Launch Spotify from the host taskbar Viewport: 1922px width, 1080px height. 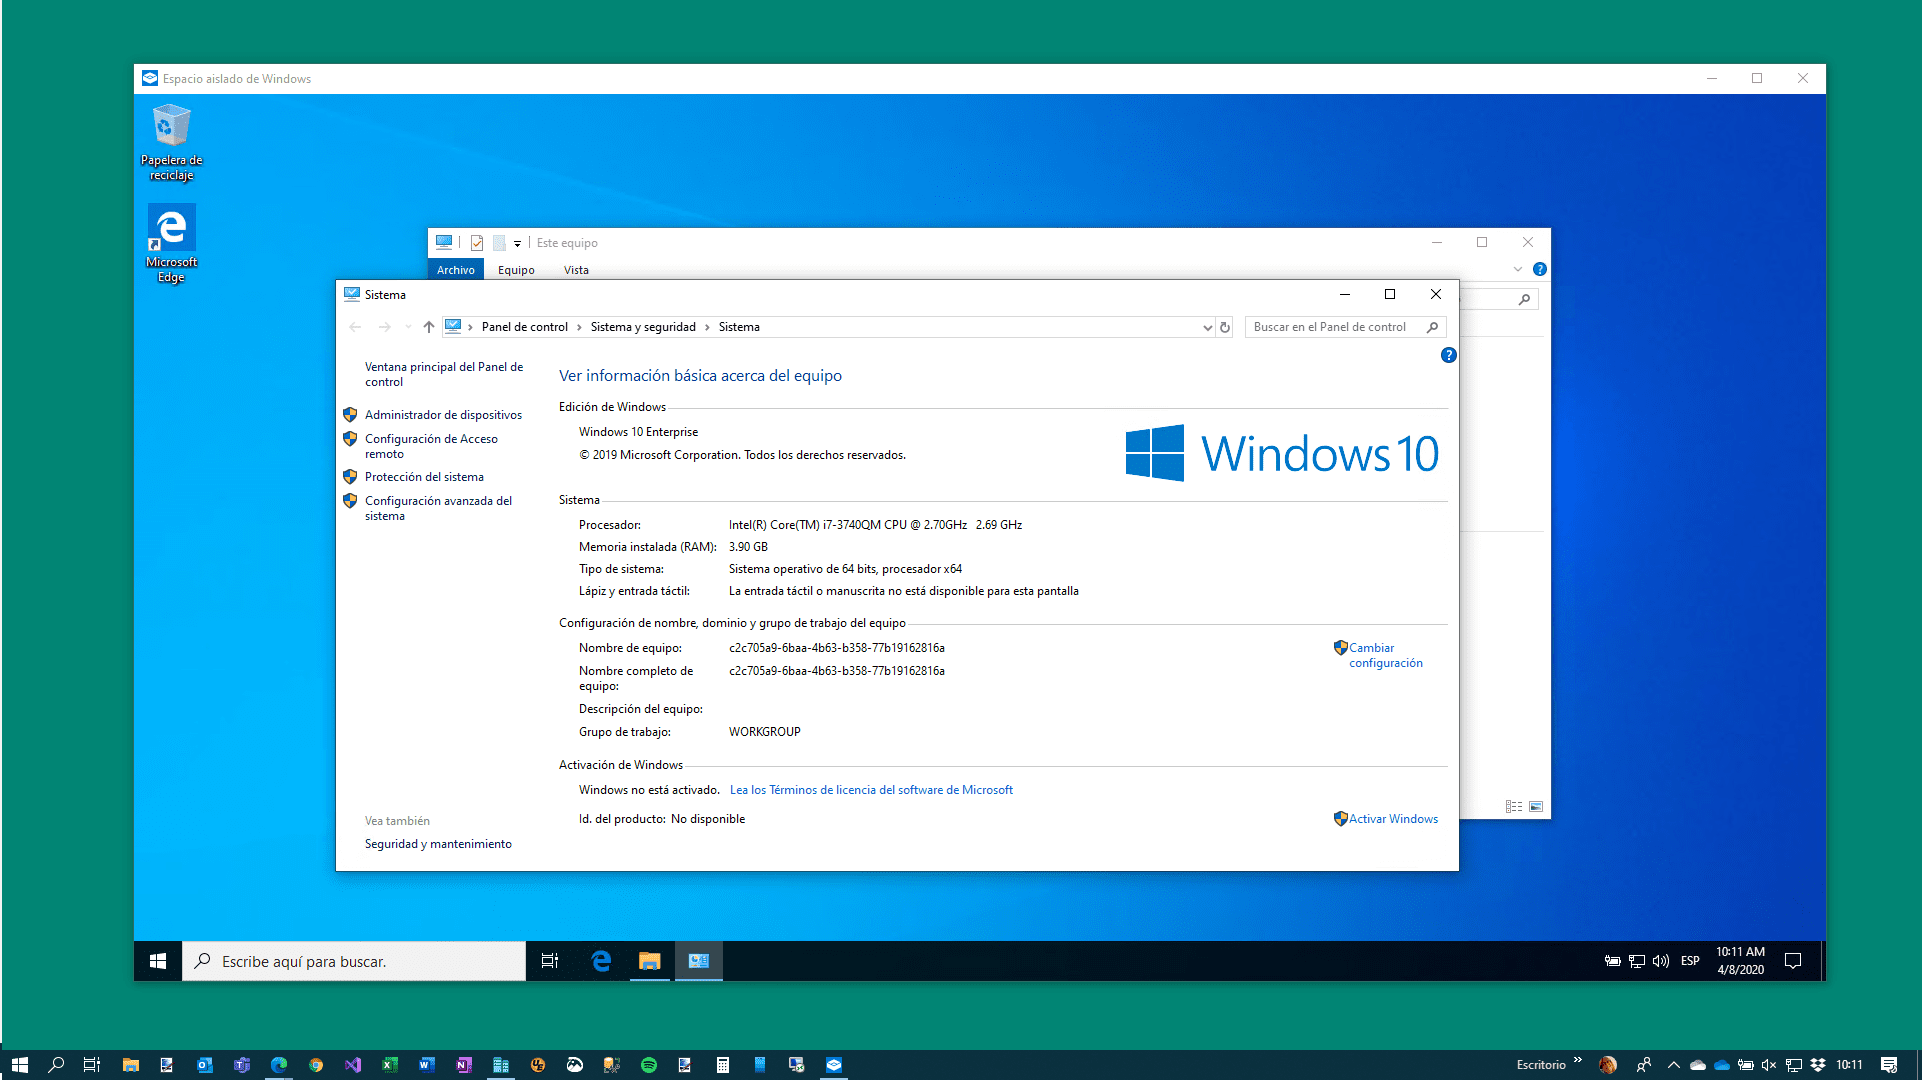click(x=649, y=1065)
